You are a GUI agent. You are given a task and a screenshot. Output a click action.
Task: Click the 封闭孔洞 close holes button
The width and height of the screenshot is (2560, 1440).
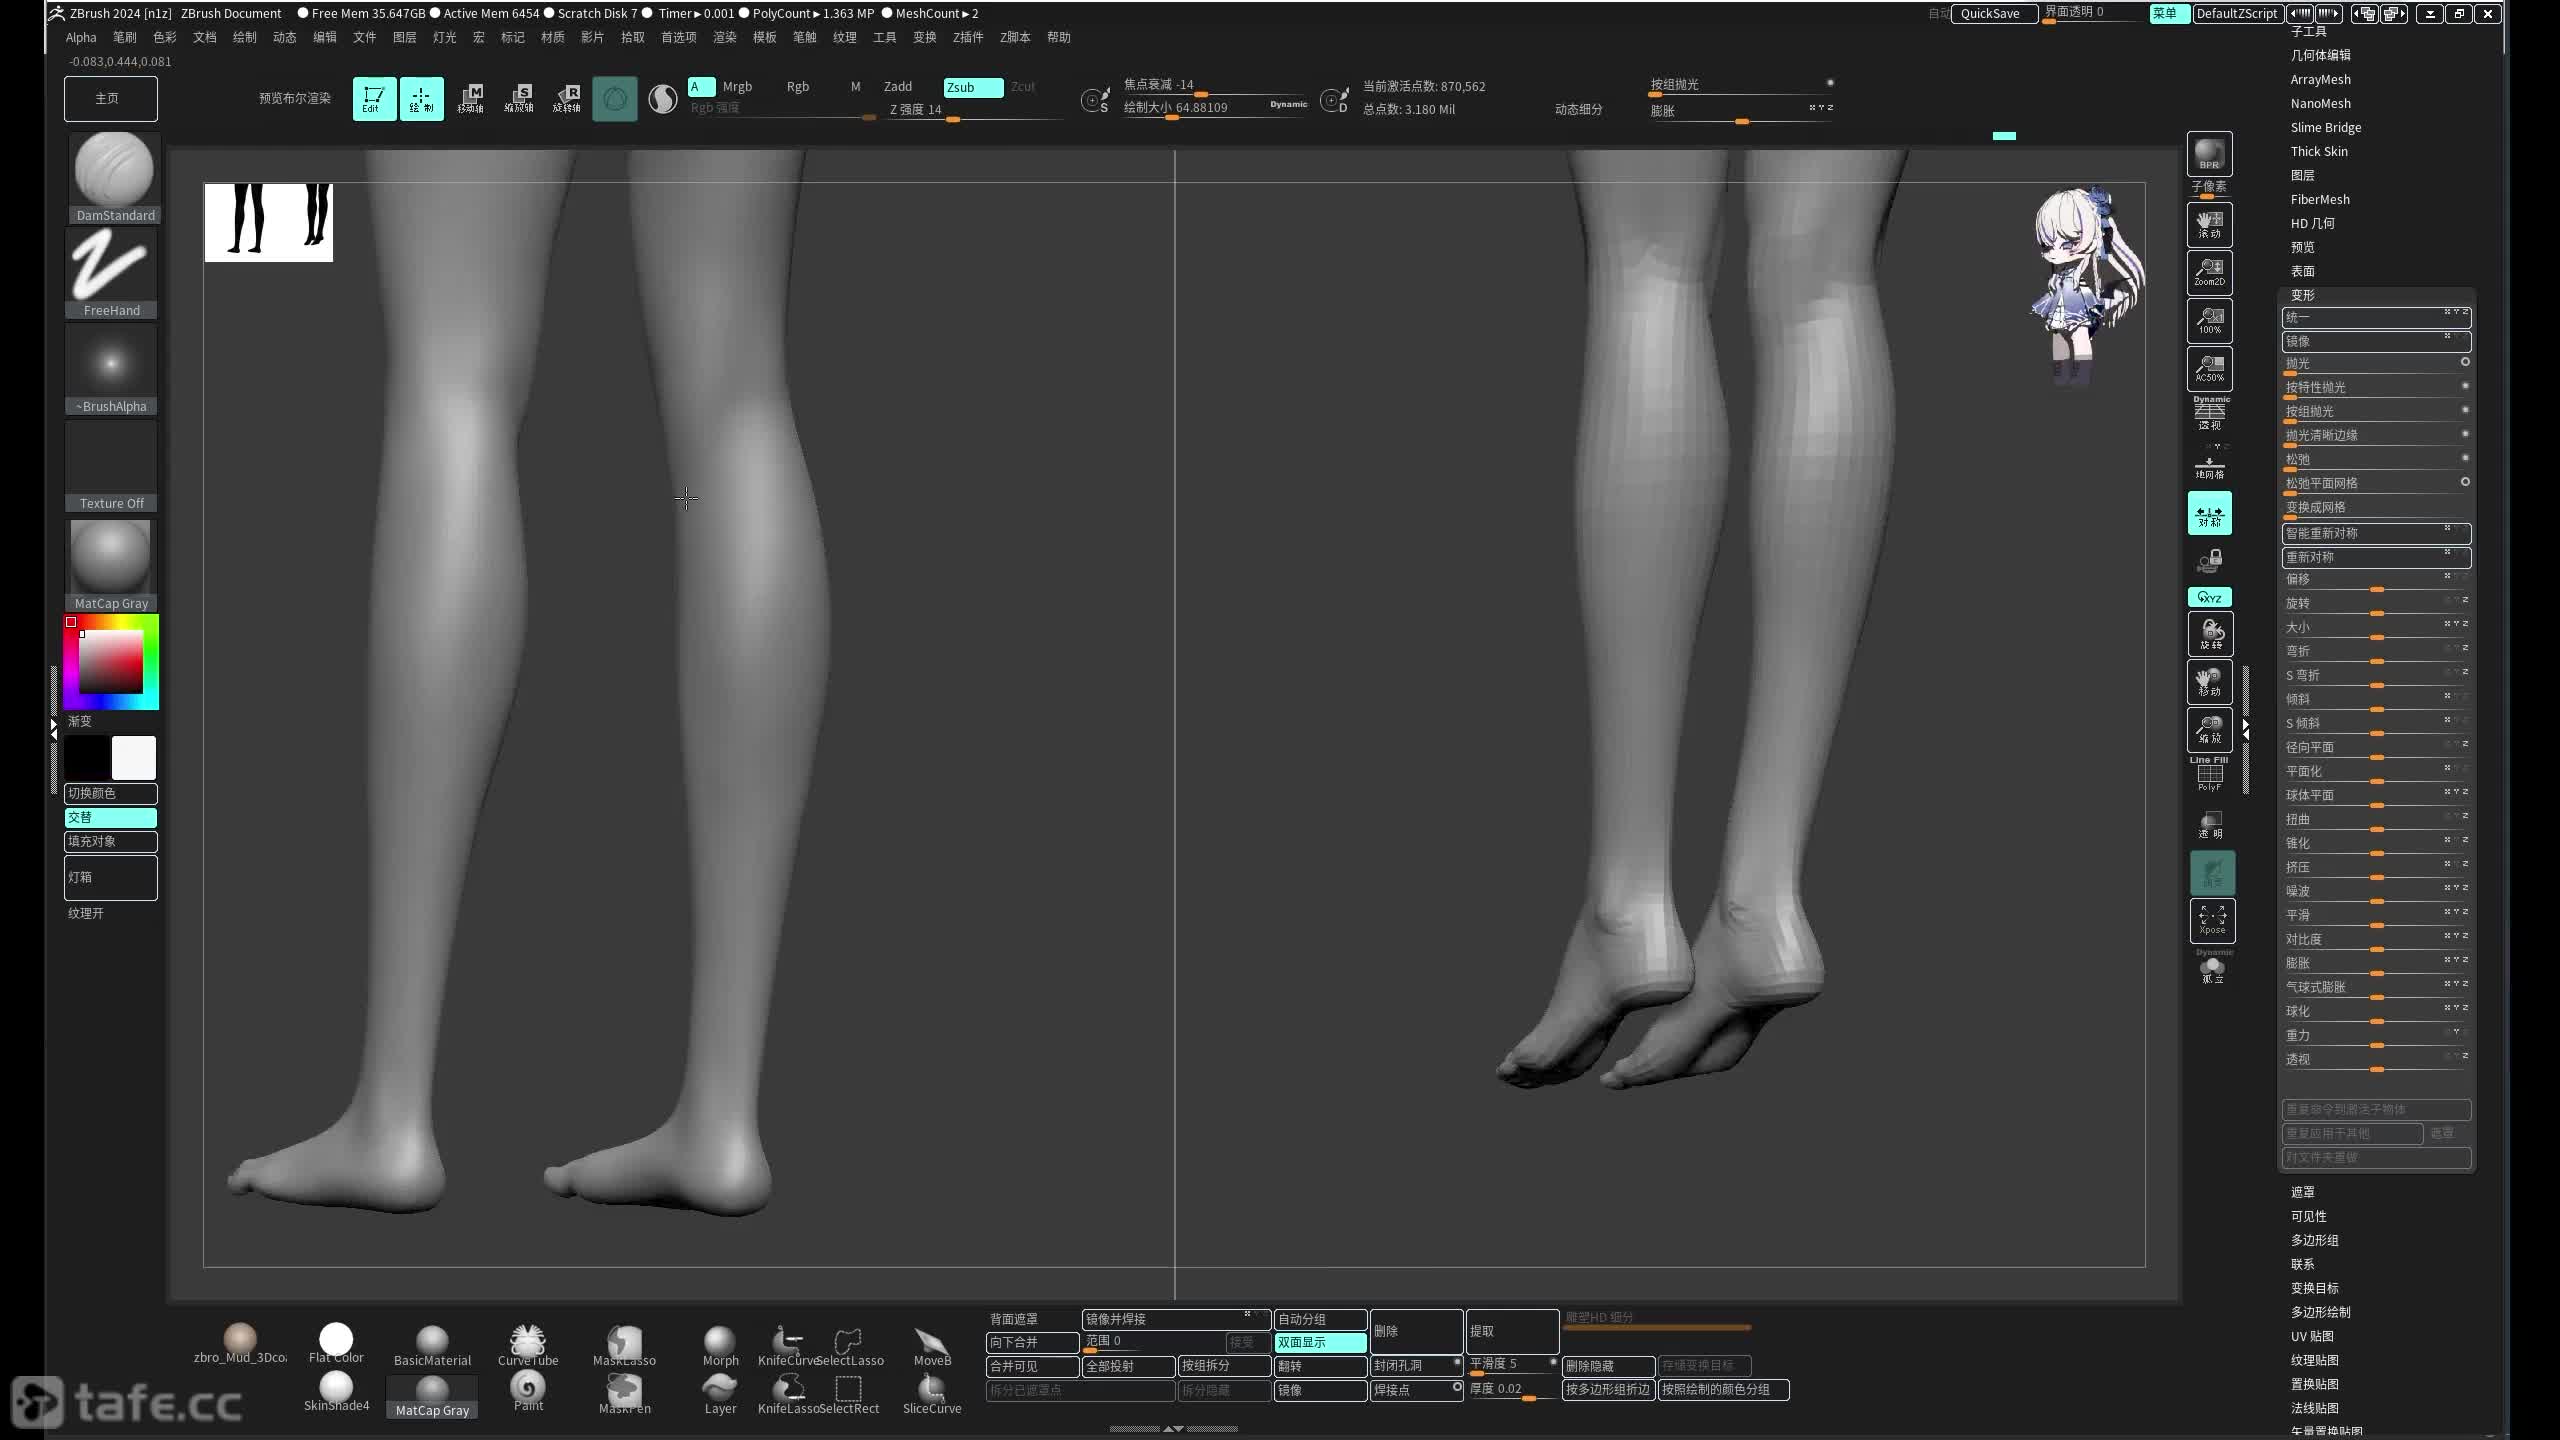[1416, 1366]
